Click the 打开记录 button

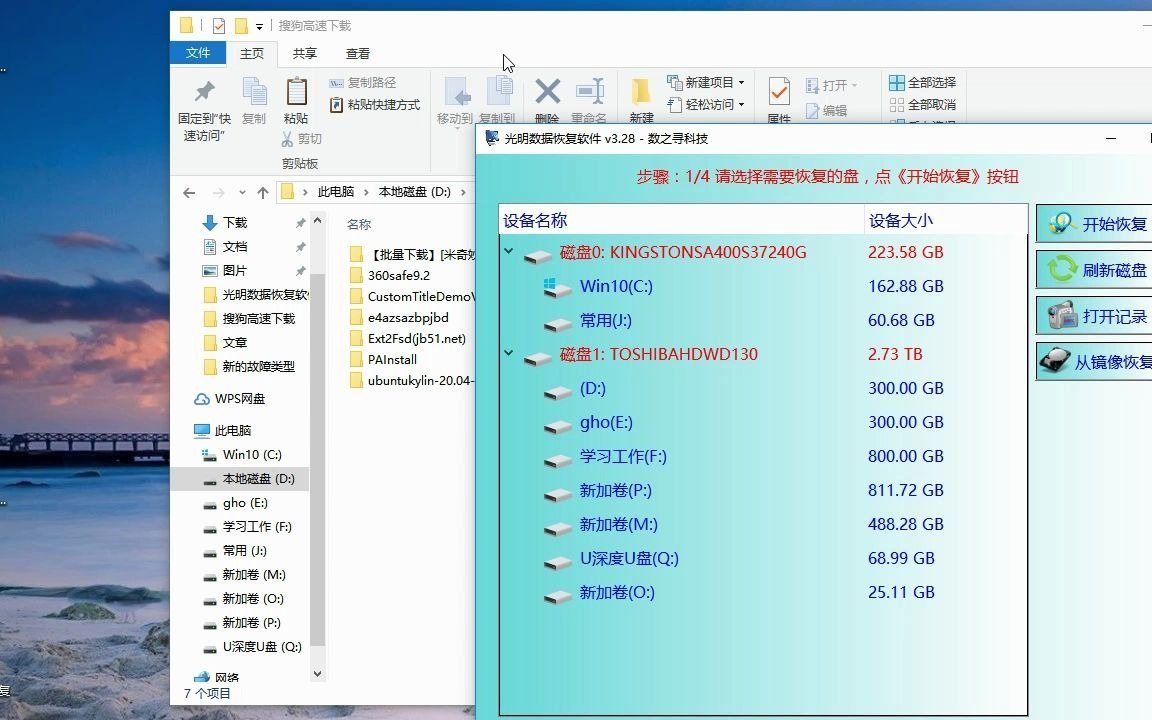click(x=1095, y=316)
